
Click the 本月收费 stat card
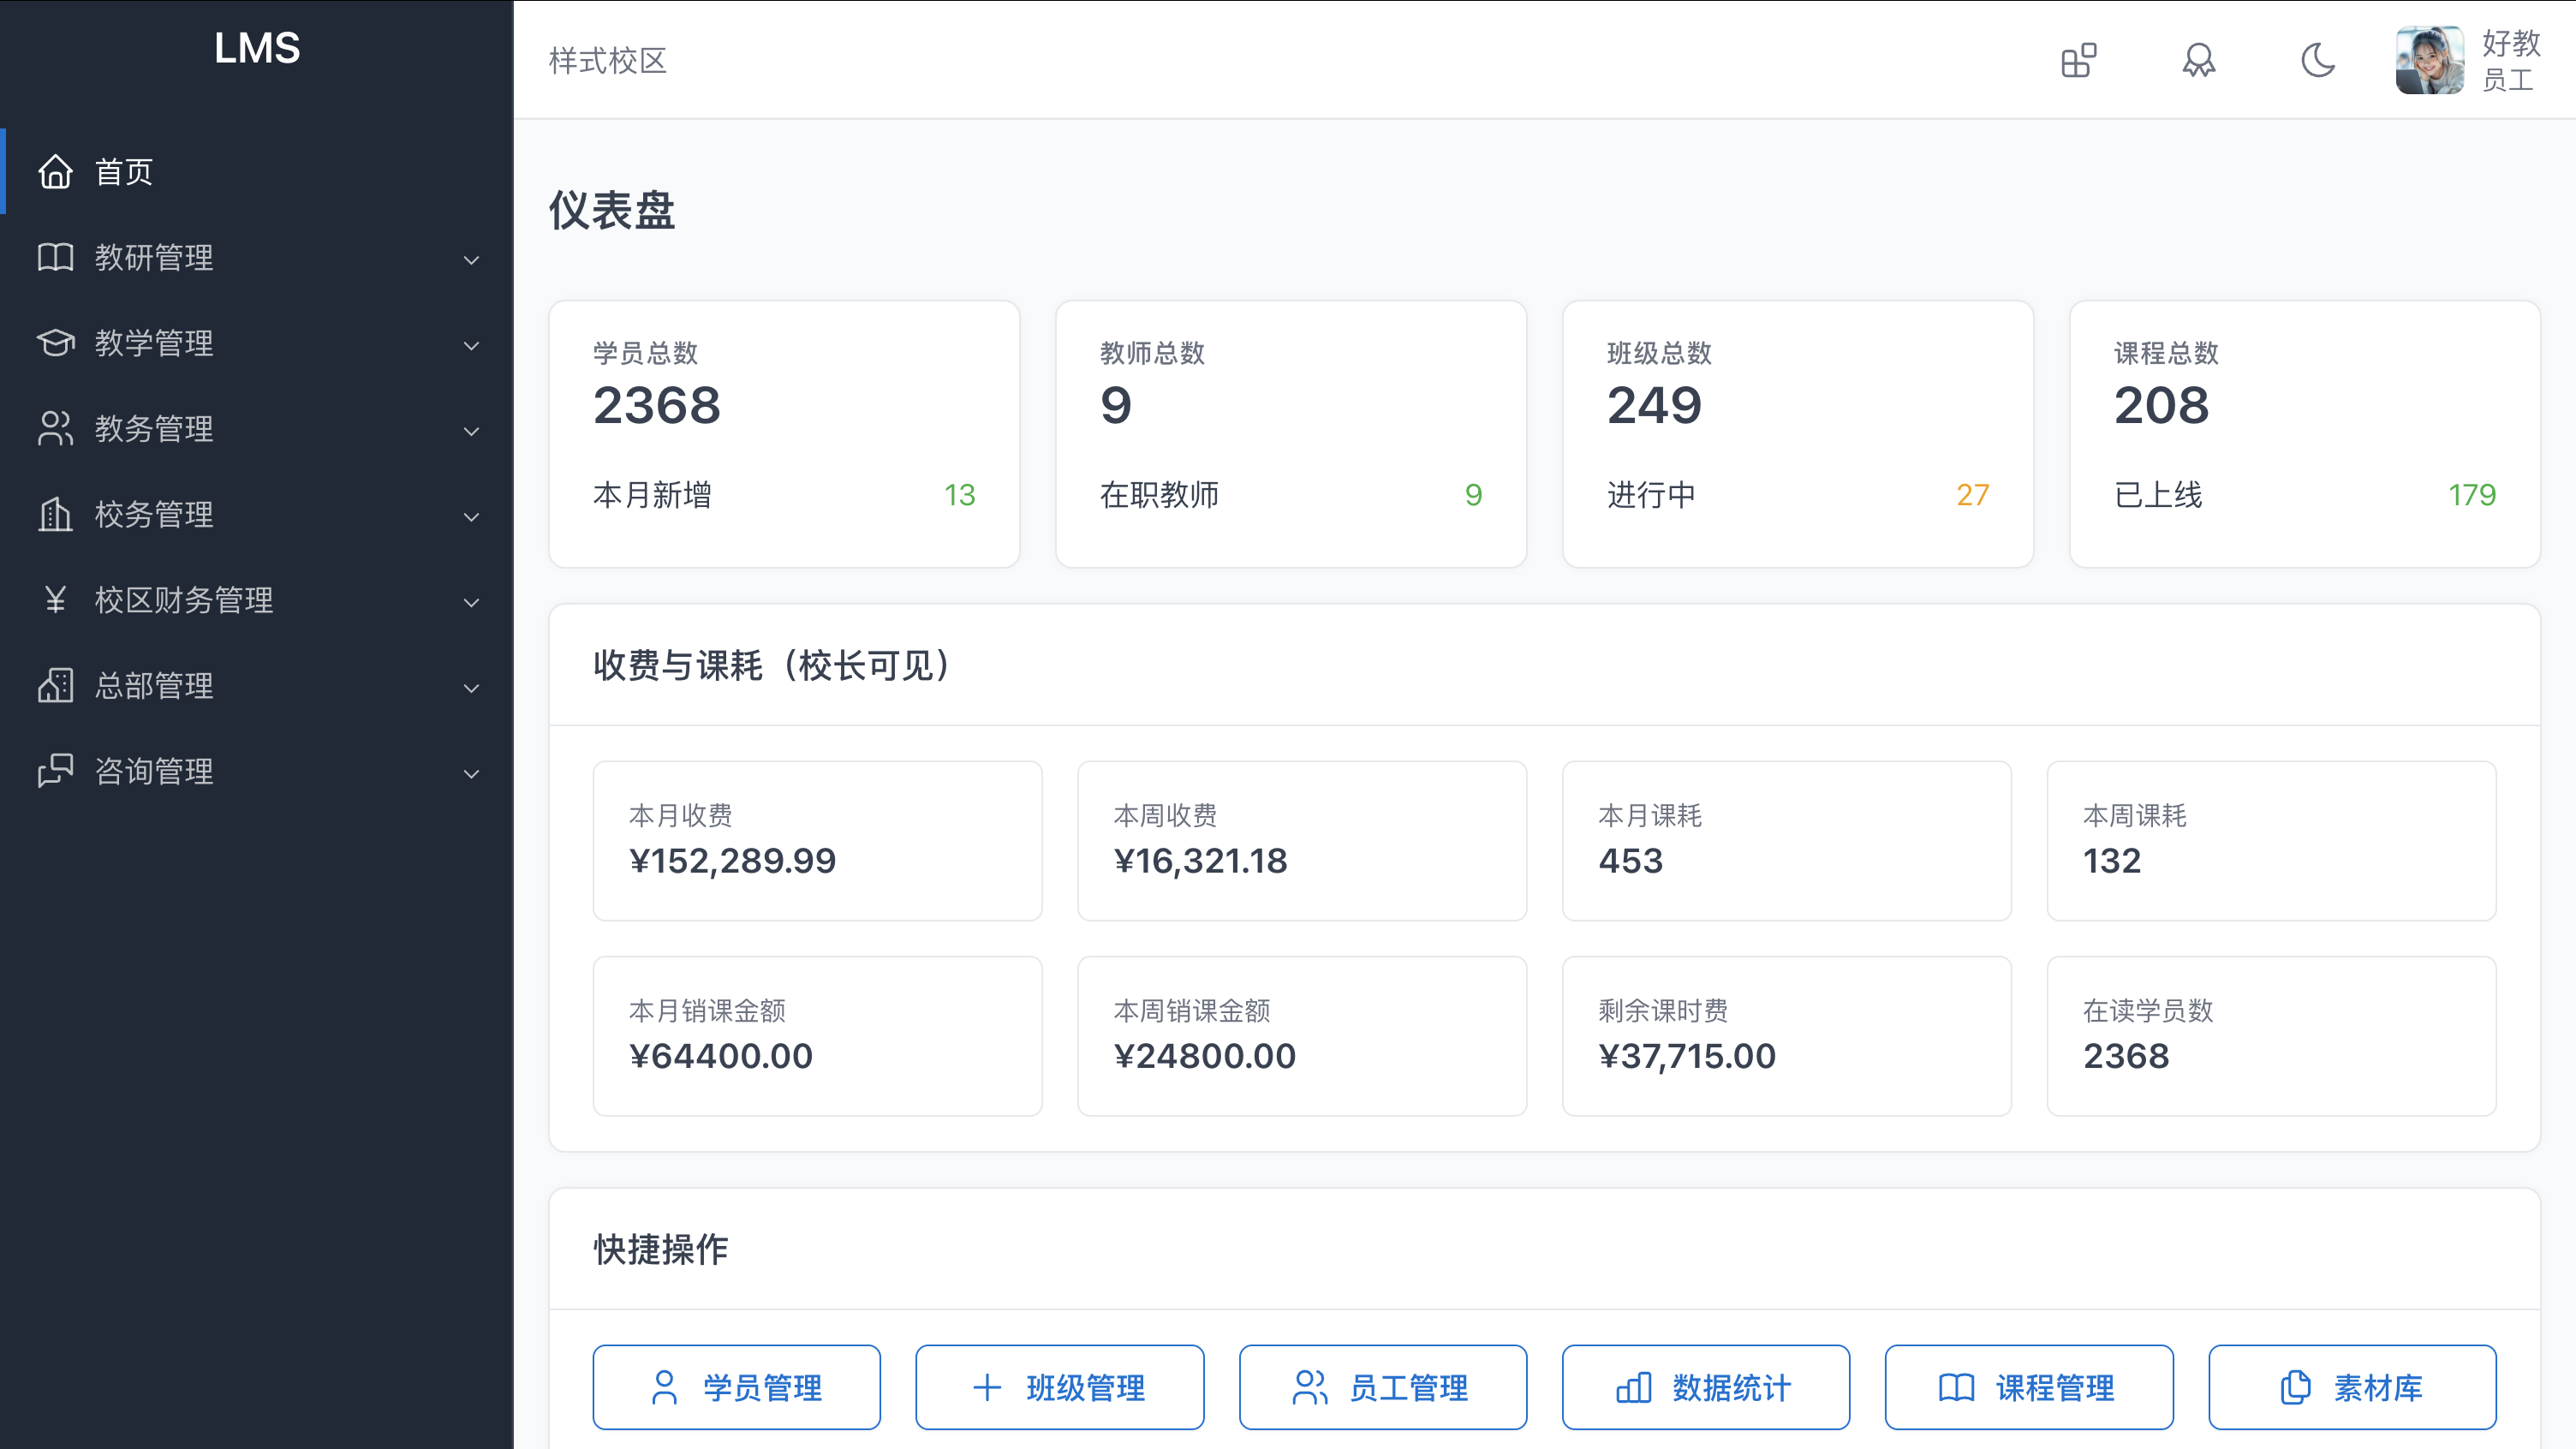tap(817, 840)
